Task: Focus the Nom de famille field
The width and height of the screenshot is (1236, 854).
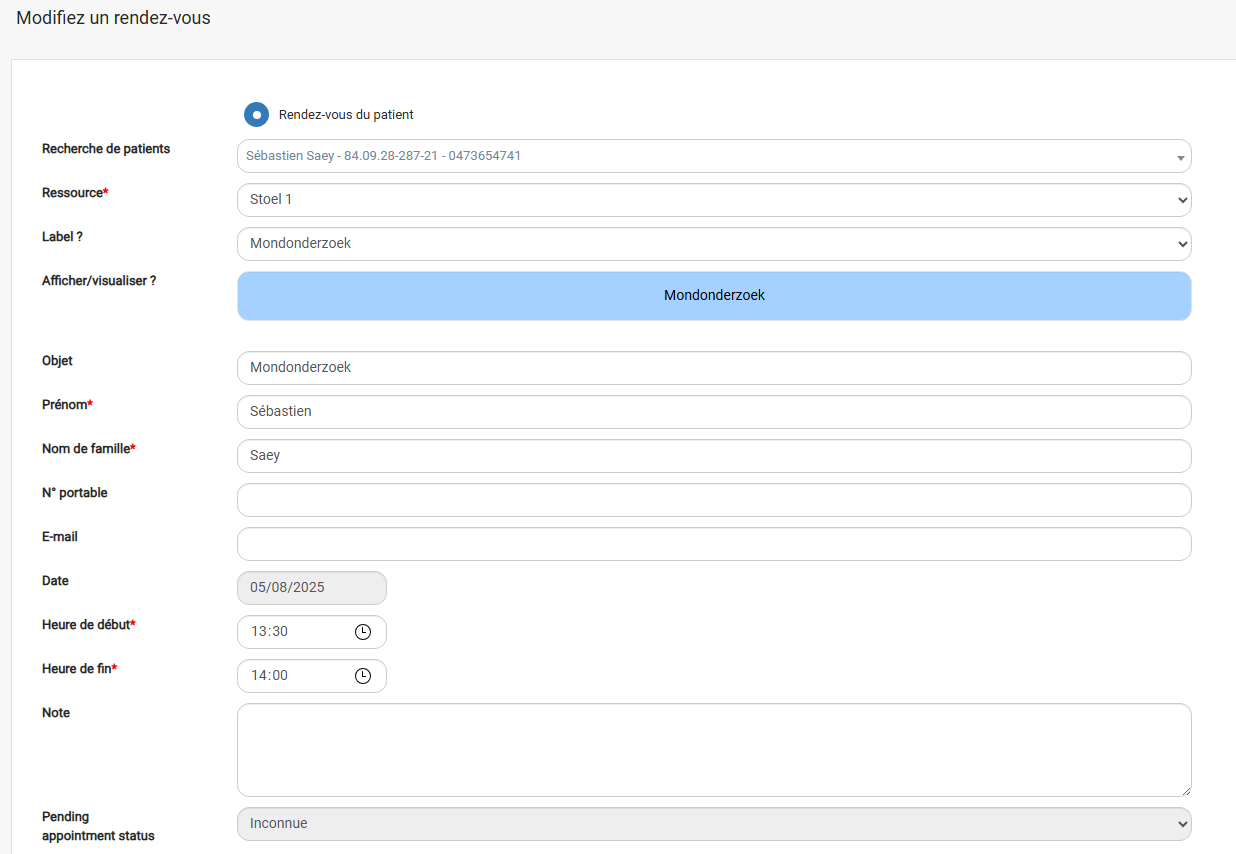Action: (713, 456)
